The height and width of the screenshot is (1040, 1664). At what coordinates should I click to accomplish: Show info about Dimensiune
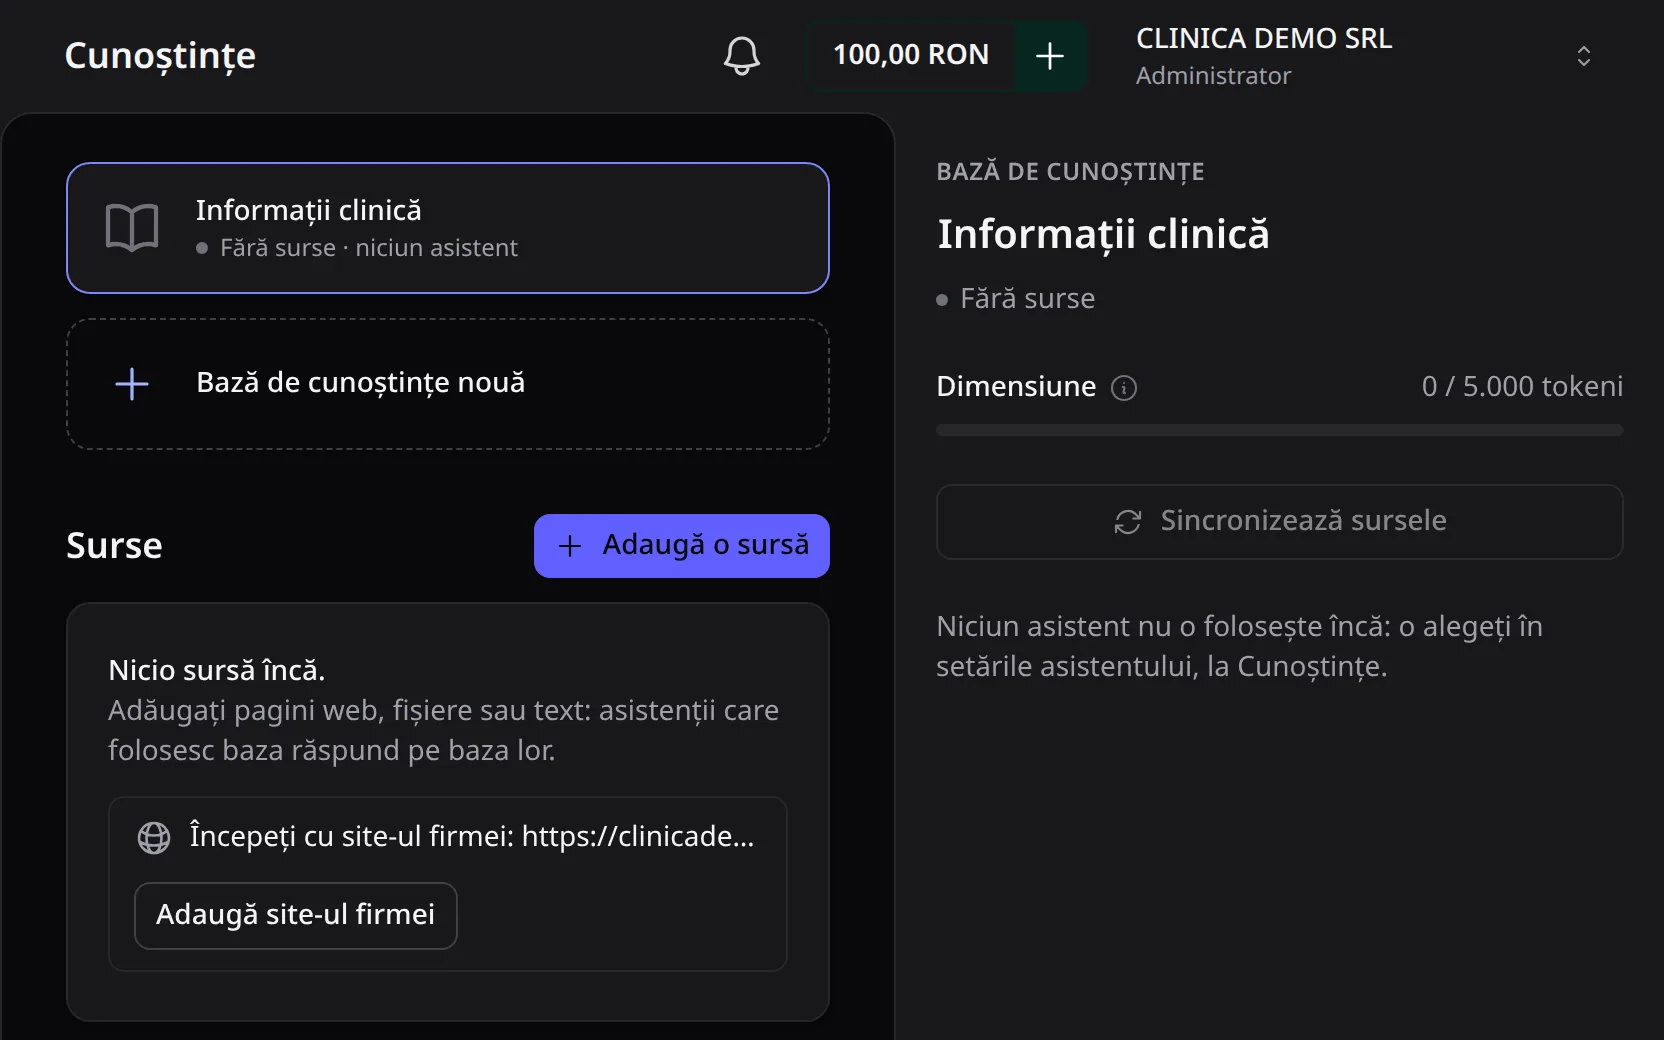(1124, 388)
